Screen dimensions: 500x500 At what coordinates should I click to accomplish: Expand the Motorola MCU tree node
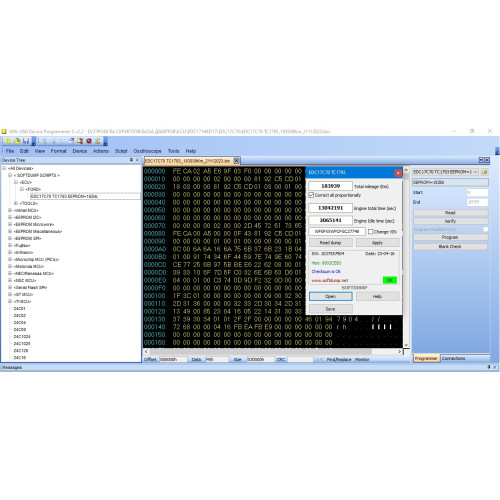coord(10,266)
